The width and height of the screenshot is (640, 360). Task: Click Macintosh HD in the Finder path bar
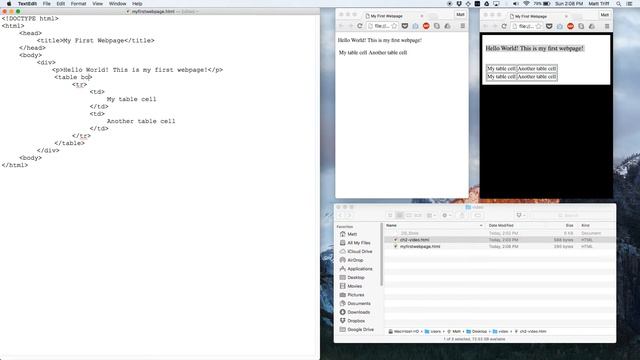click(404, 331)
